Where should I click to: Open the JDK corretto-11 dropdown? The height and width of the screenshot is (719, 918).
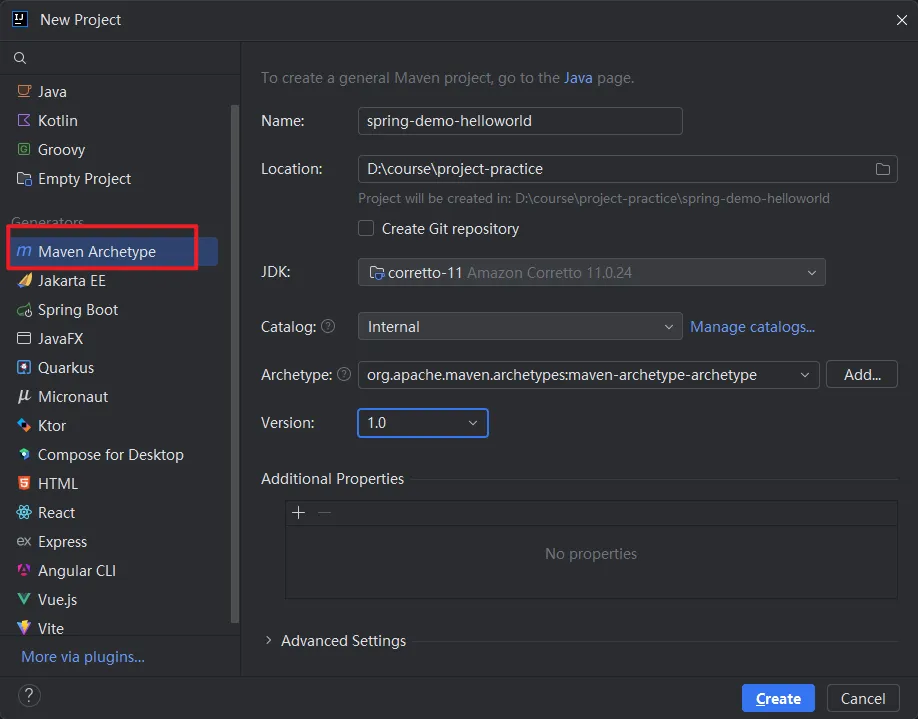click(x=592, y=272)
